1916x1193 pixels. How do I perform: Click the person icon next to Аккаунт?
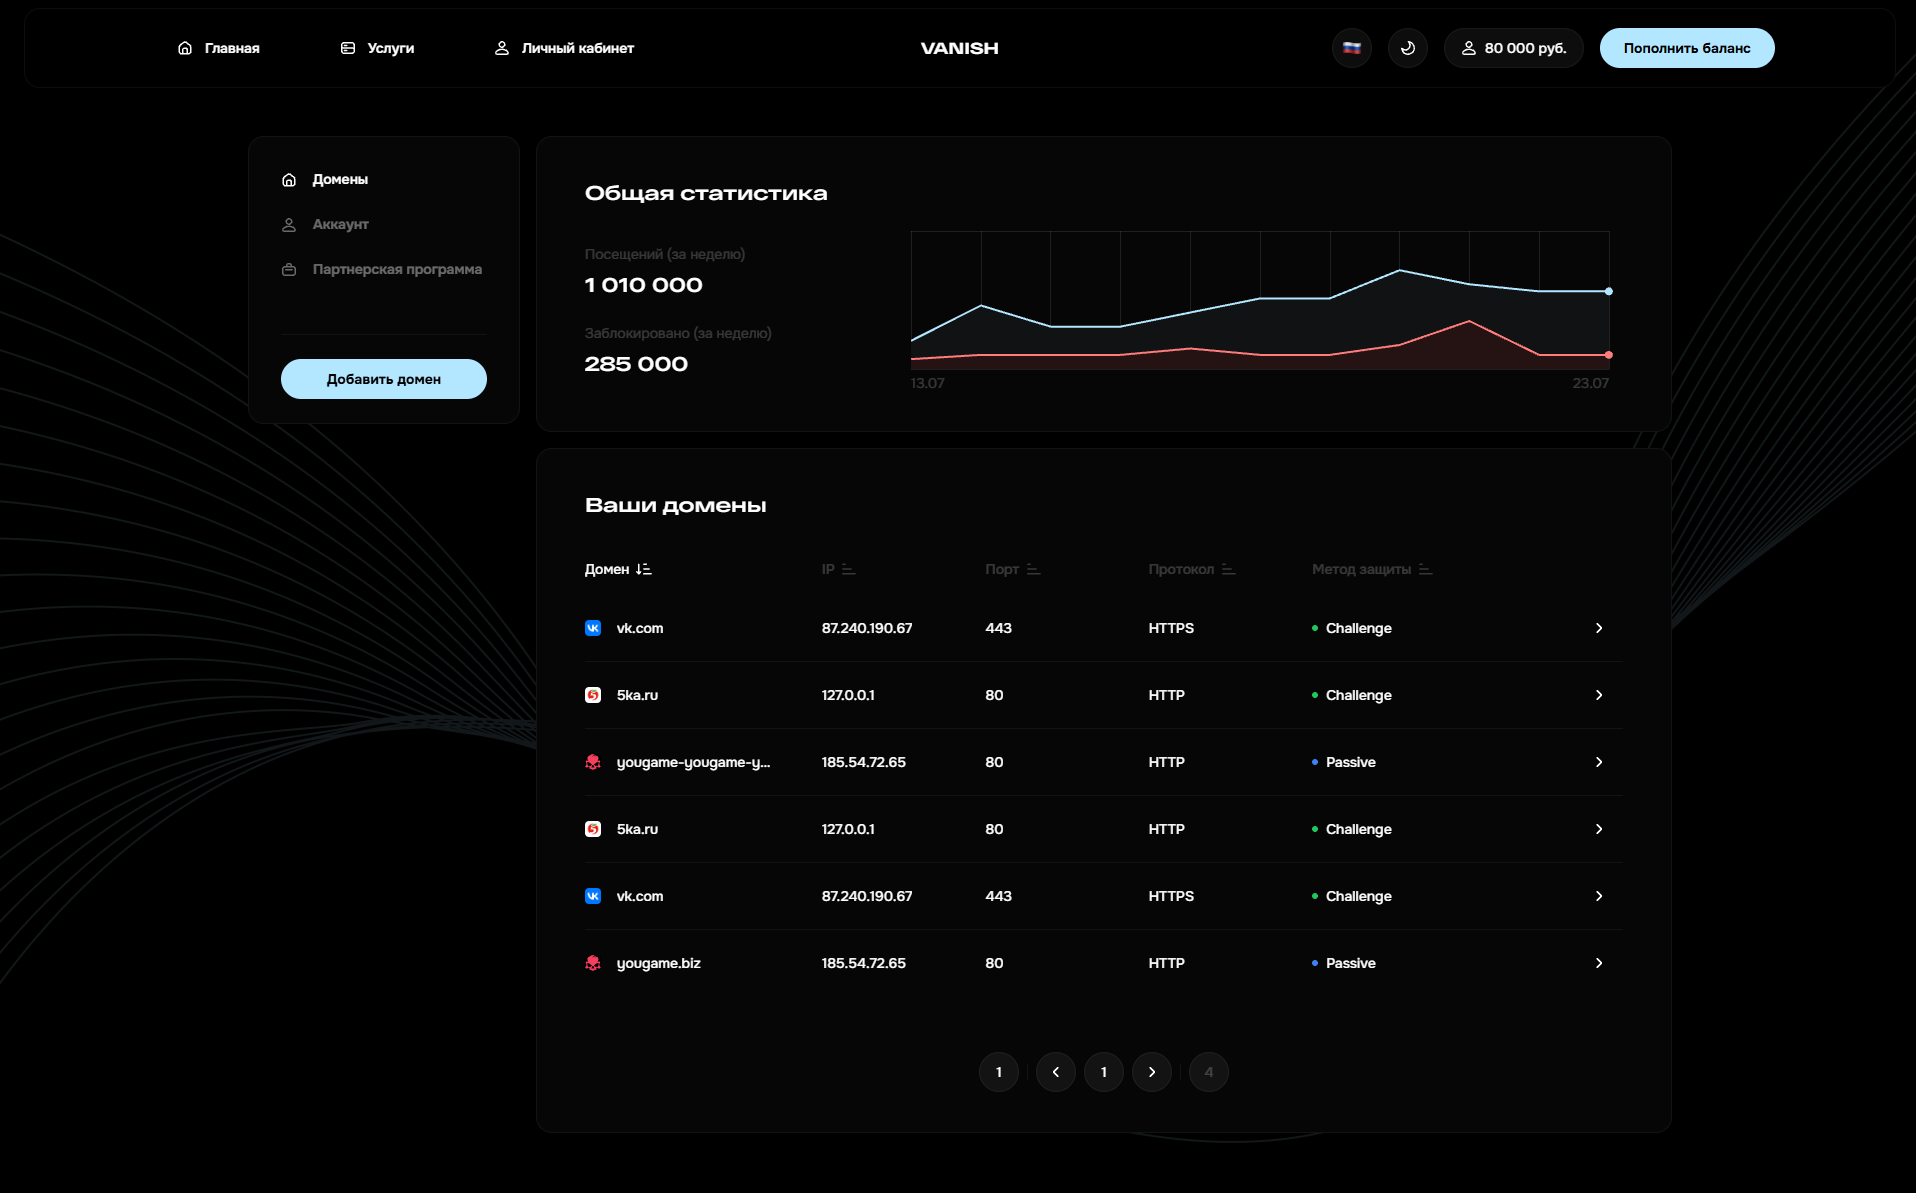coord(288,224)
